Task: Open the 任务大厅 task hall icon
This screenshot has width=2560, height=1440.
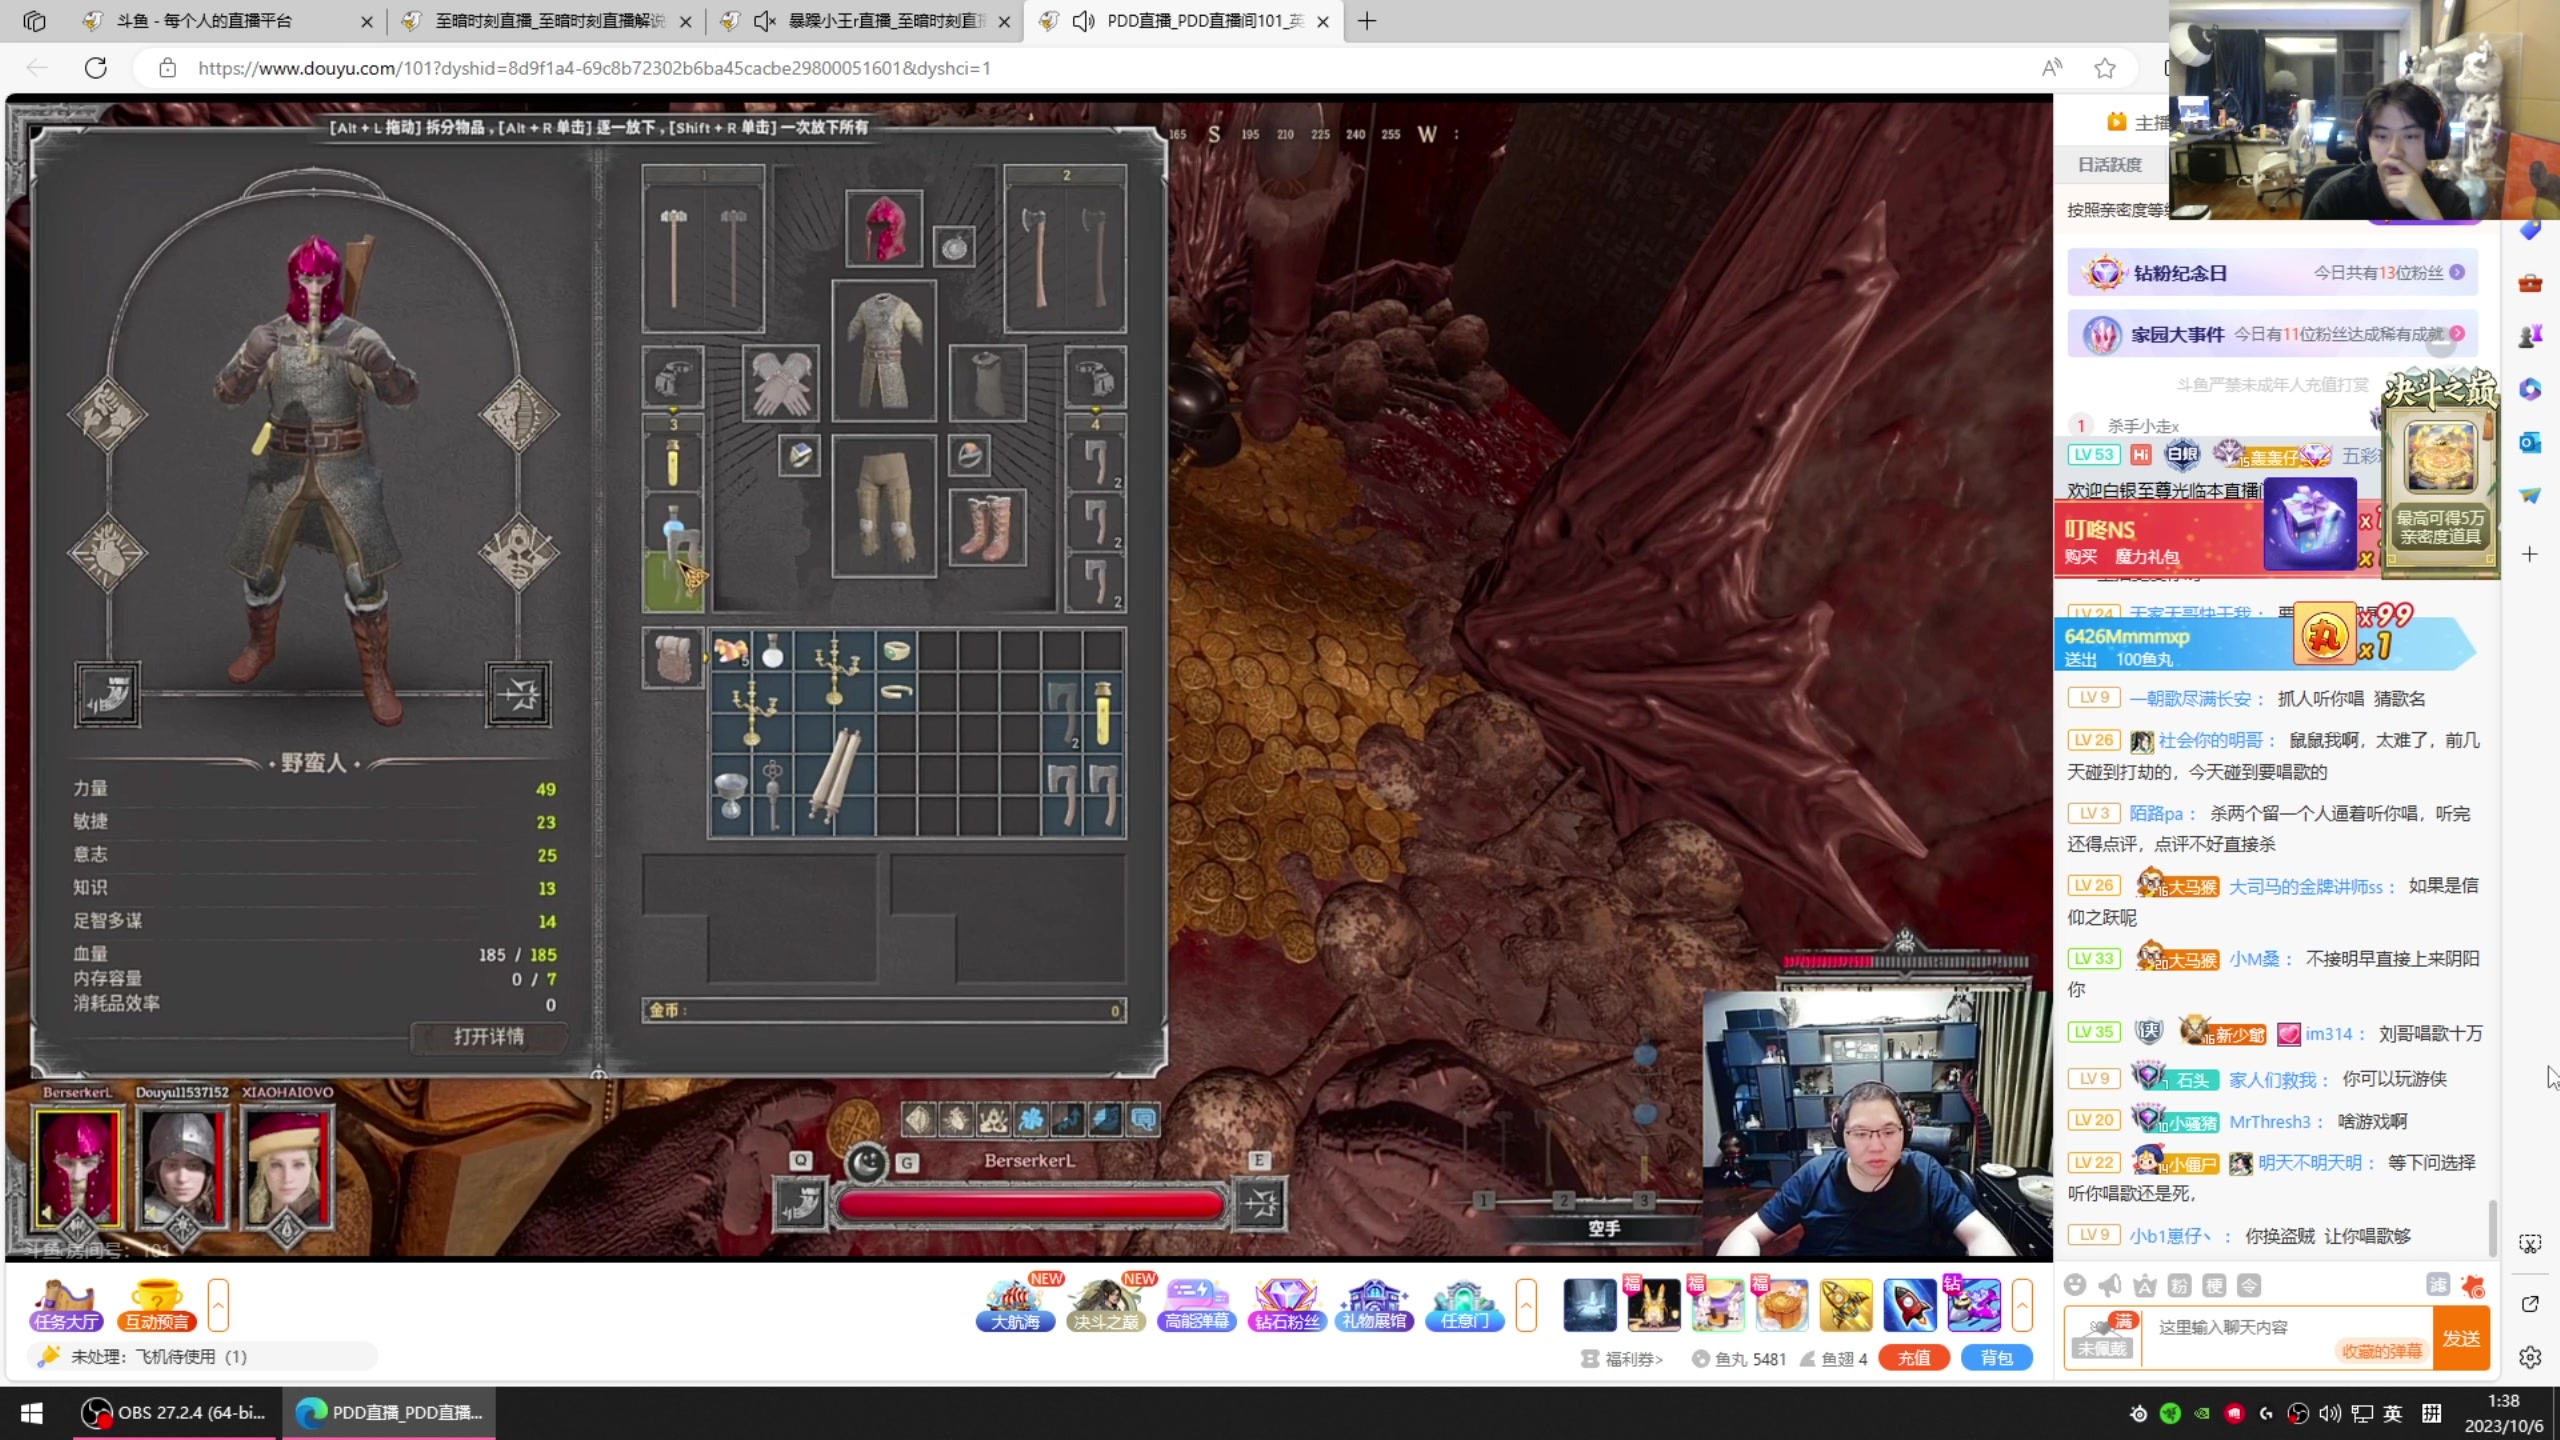Action: tap(66, 1304)
